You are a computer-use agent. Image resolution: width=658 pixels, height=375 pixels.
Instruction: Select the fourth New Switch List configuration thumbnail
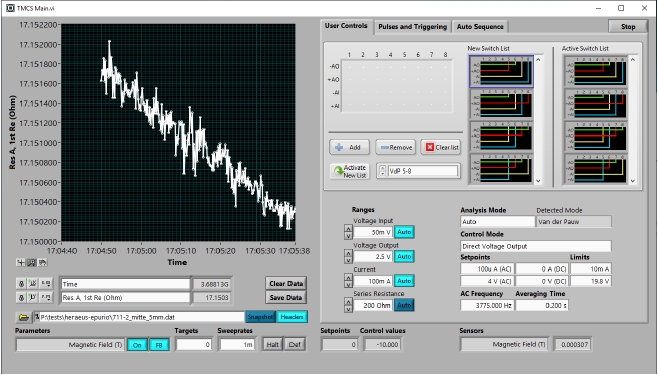point(501,169)
